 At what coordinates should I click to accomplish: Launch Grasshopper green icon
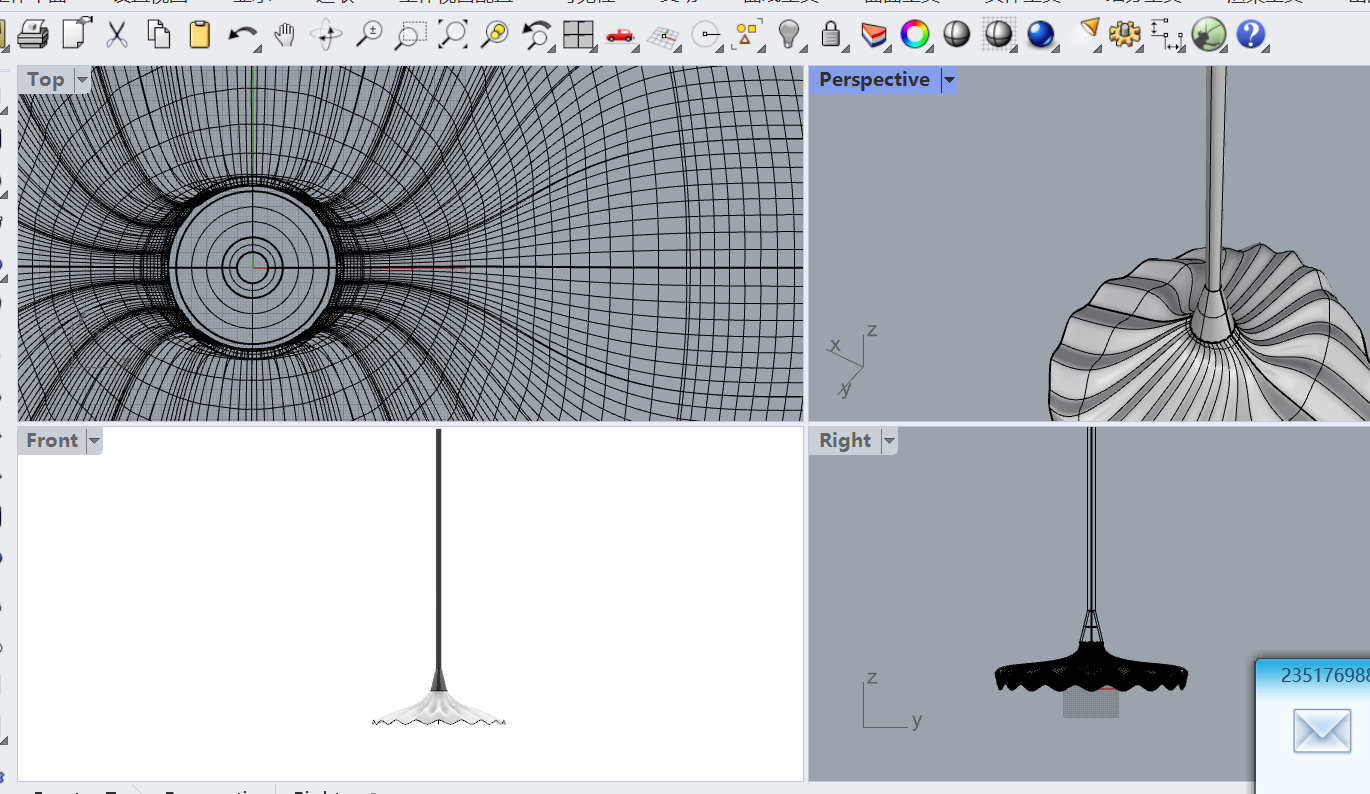[x=1209, y=35]
